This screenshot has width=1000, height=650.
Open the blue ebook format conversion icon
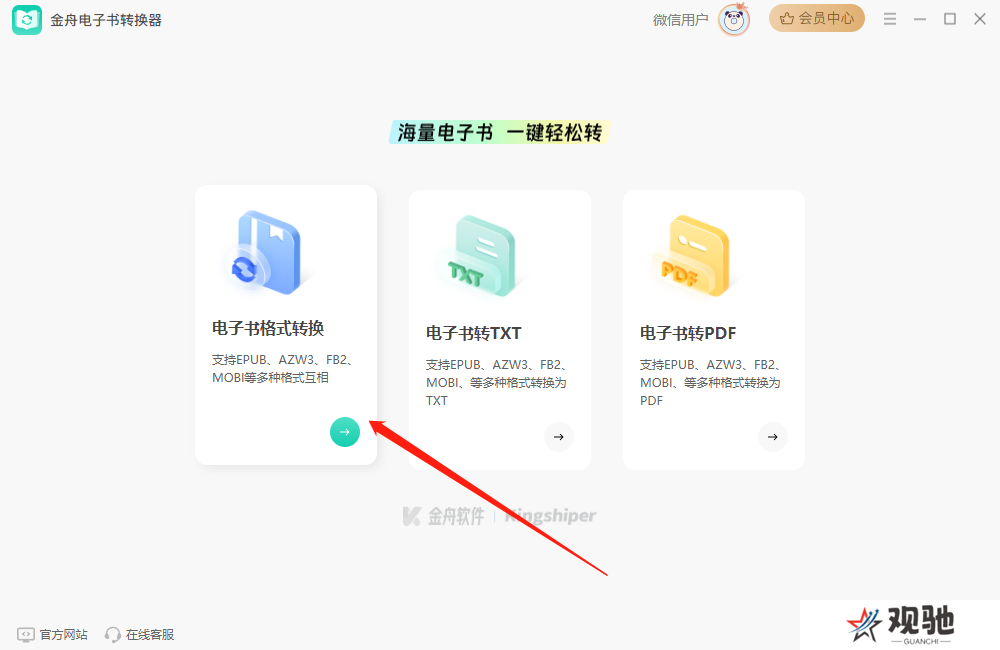pos(266,252)
